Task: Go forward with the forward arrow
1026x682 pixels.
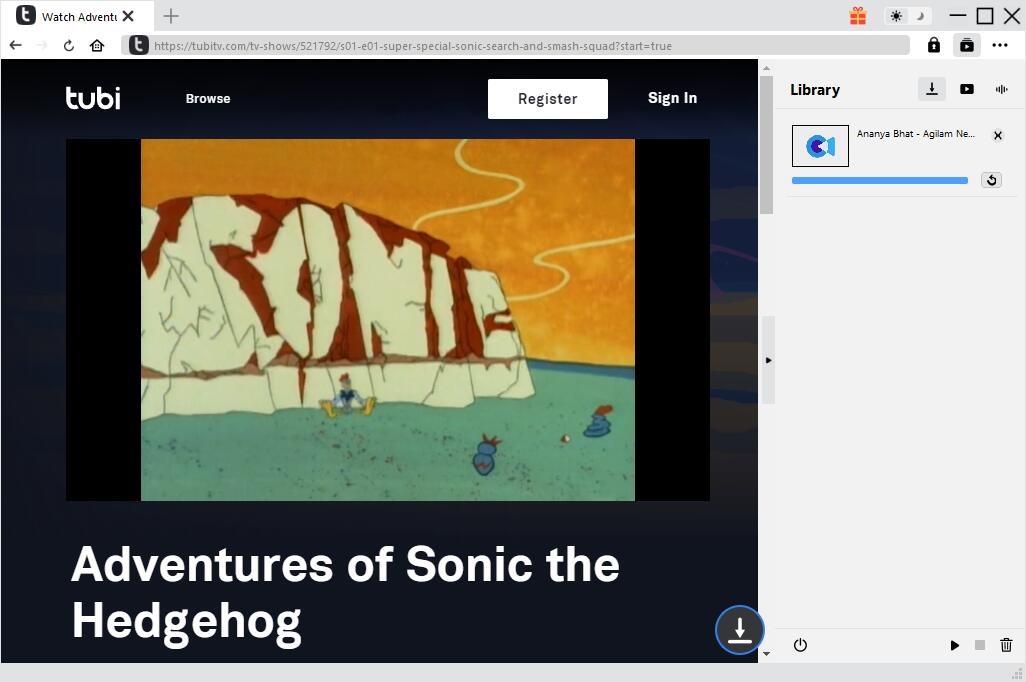Action: tap(42, 45)
